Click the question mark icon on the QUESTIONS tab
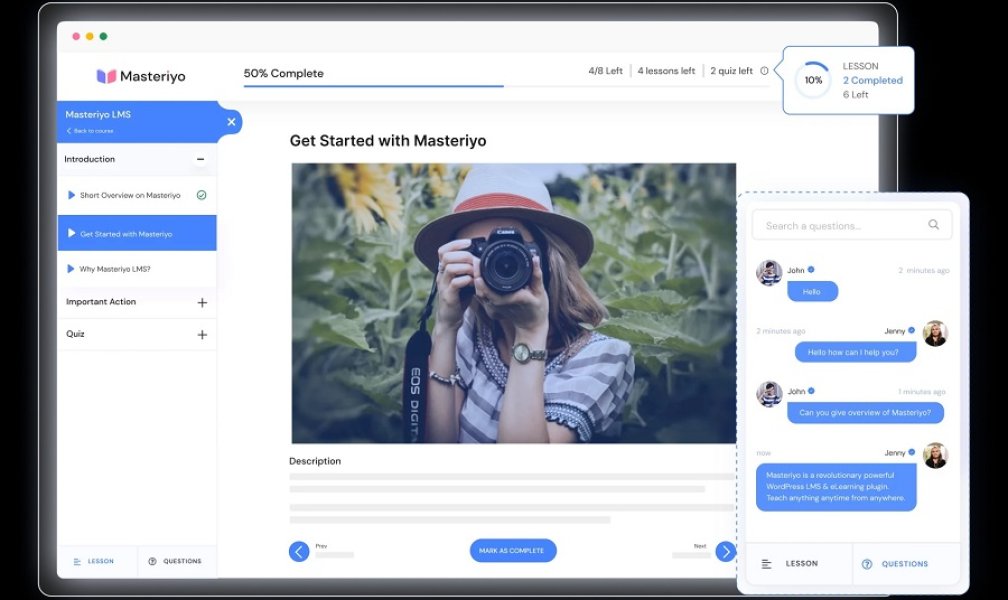This screenshot has width=1008, height=600. tap(151, 561)
